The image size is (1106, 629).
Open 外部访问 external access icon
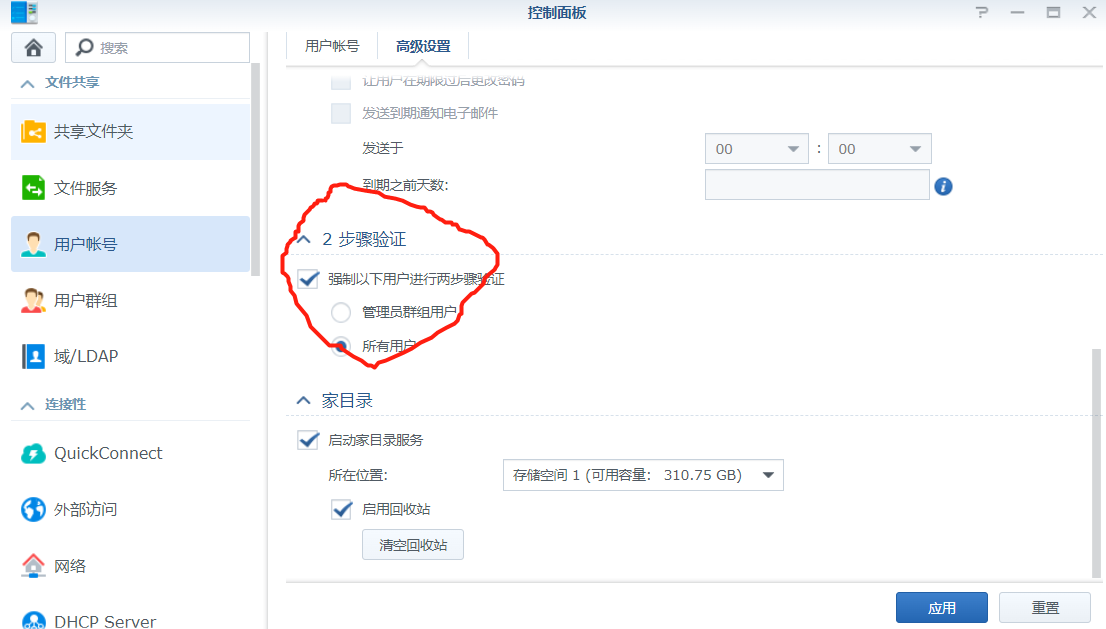click(x=34, y=509)
